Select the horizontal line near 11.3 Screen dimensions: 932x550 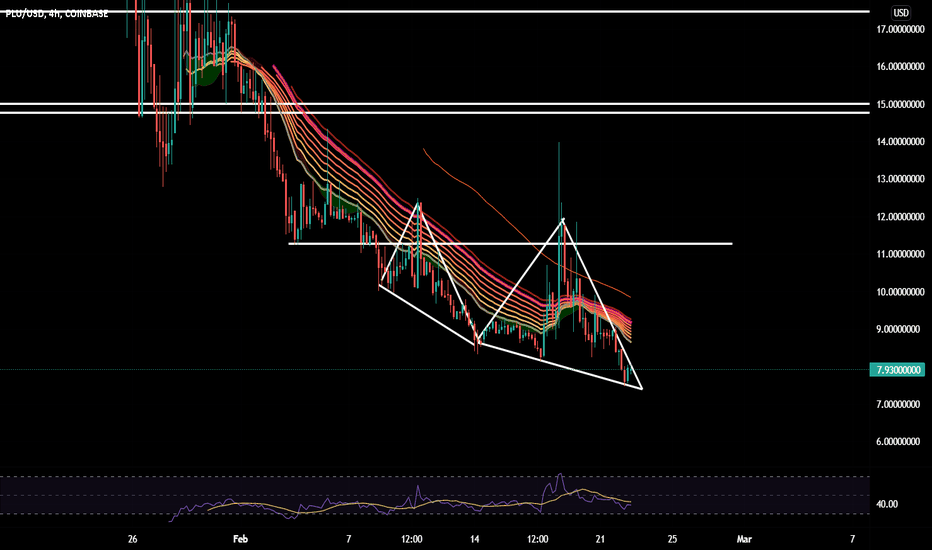[510, 244]
